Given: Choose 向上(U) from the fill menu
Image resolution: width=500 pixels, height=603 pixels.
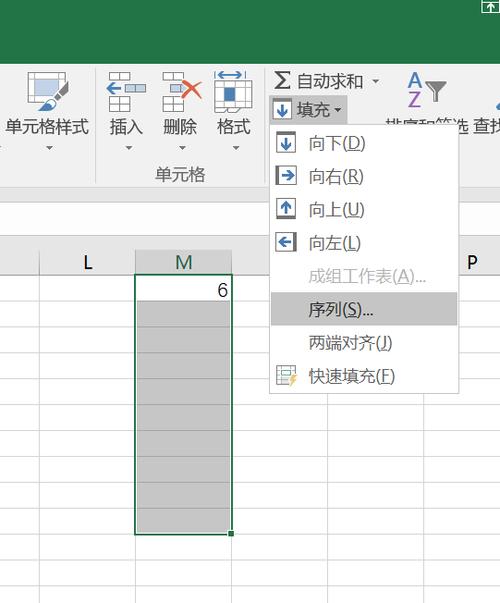Looking at the screenshot, I should (364, 209).
